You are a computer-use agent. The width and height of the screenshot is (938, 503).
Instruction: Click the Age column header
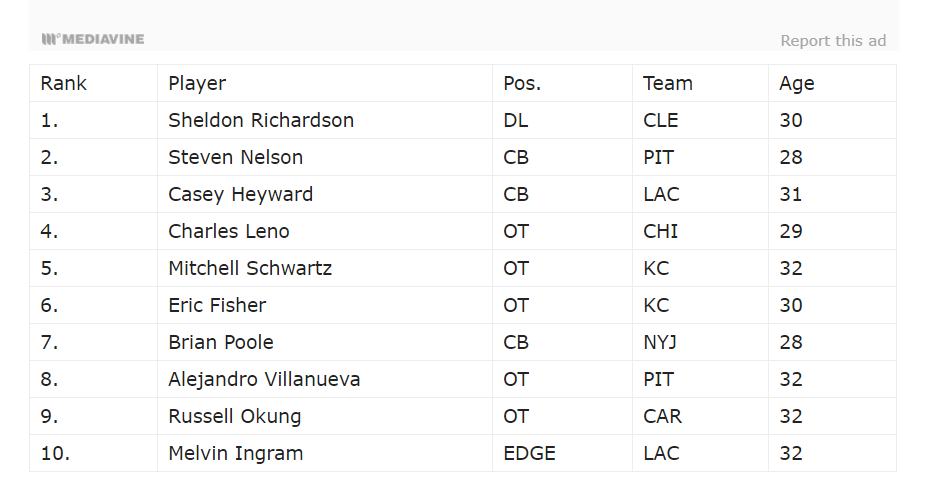(x=797, y=83)
